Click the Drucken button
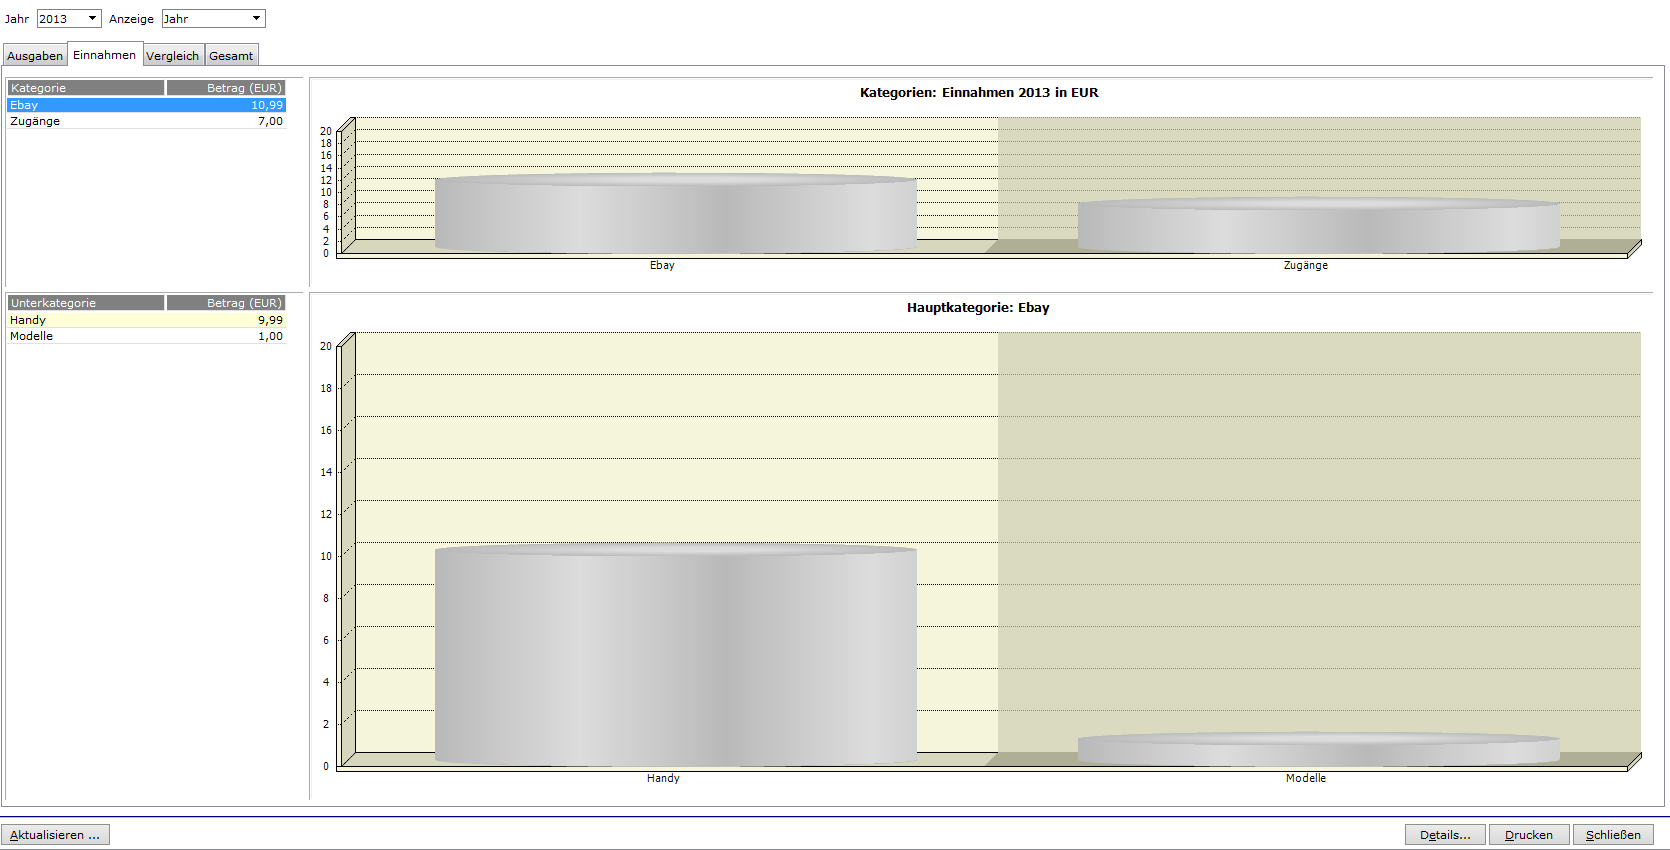This screenshot has width=1670, height=850. 1529,835
